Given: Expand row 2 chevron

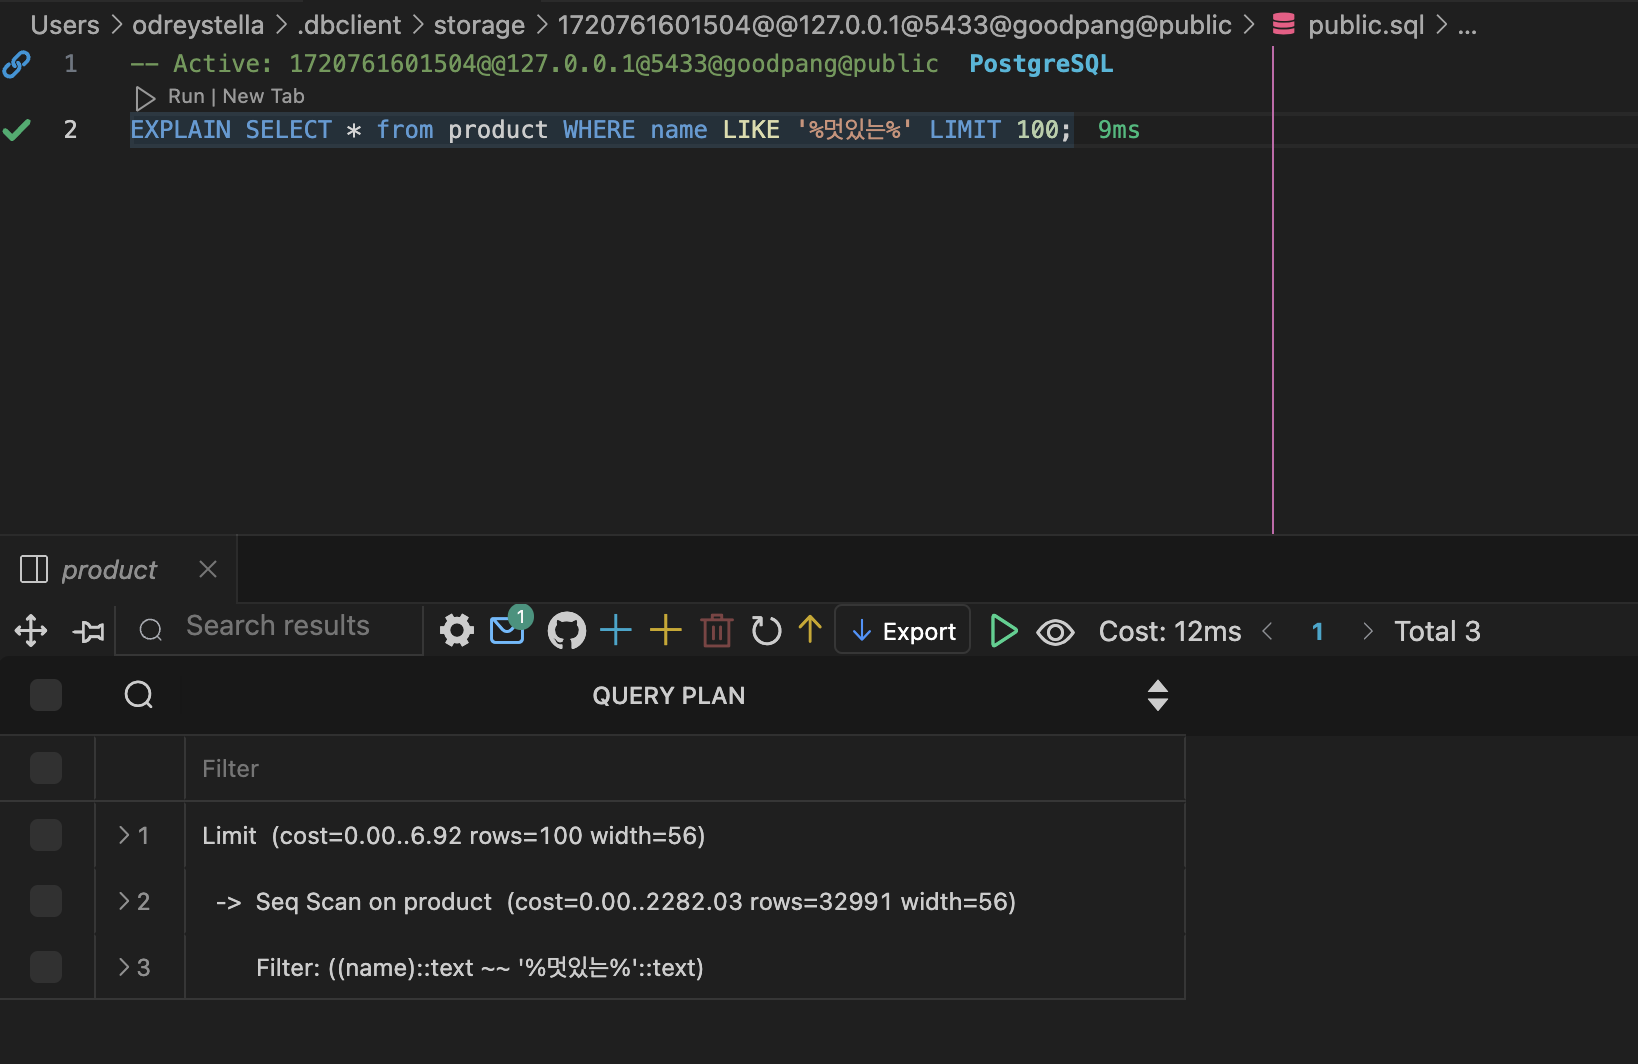Looking at the screenshot, I should point(124,901).
